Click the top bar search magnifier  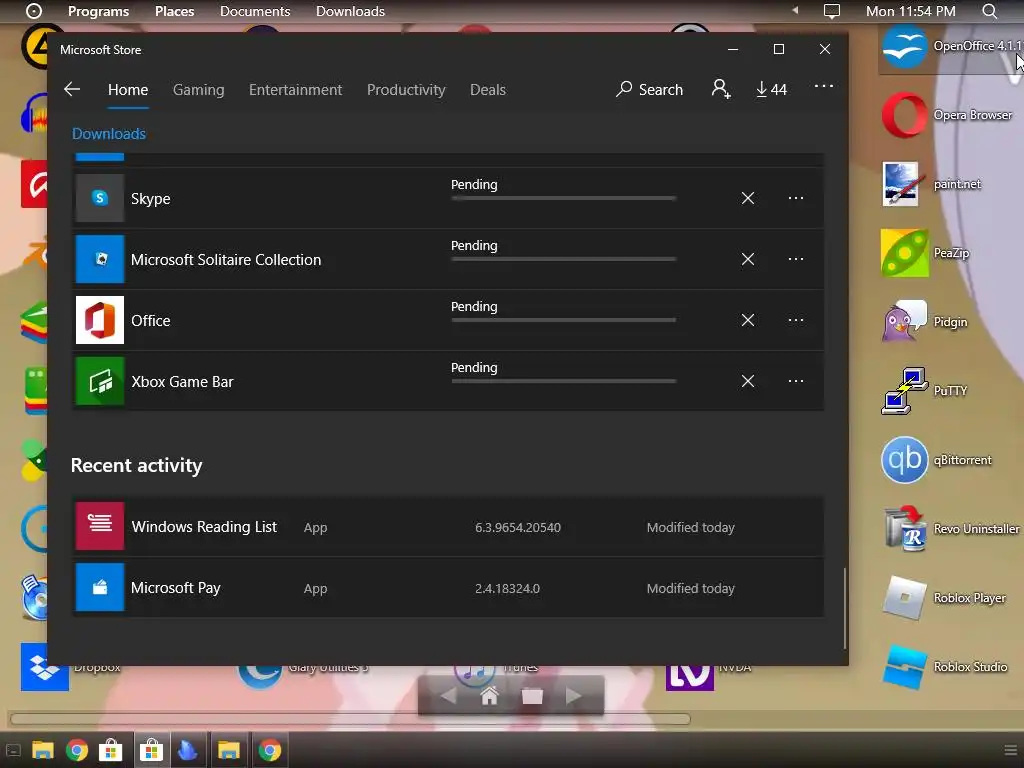(x=989, y=11)
